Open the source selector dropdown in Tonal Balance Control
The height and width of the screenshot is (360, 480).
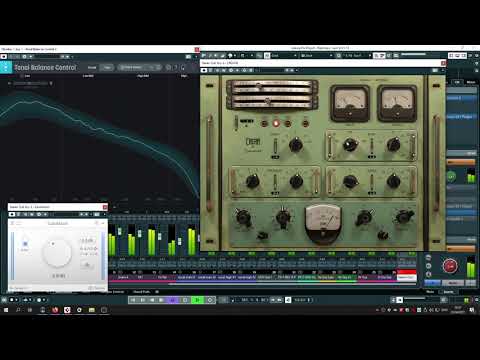pyautogui.click(x=31, y=83)
